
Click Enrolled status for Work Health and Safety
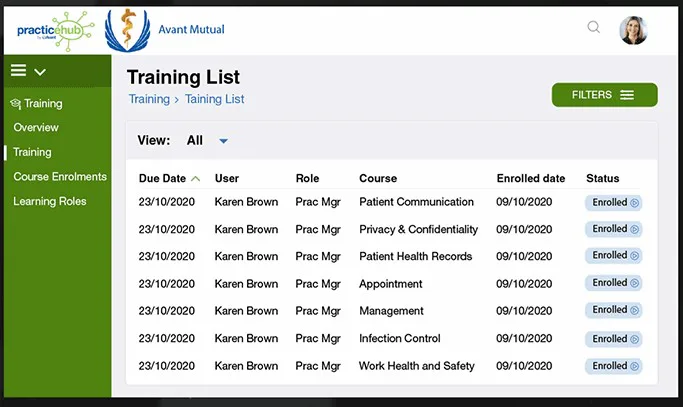[613, 366]
